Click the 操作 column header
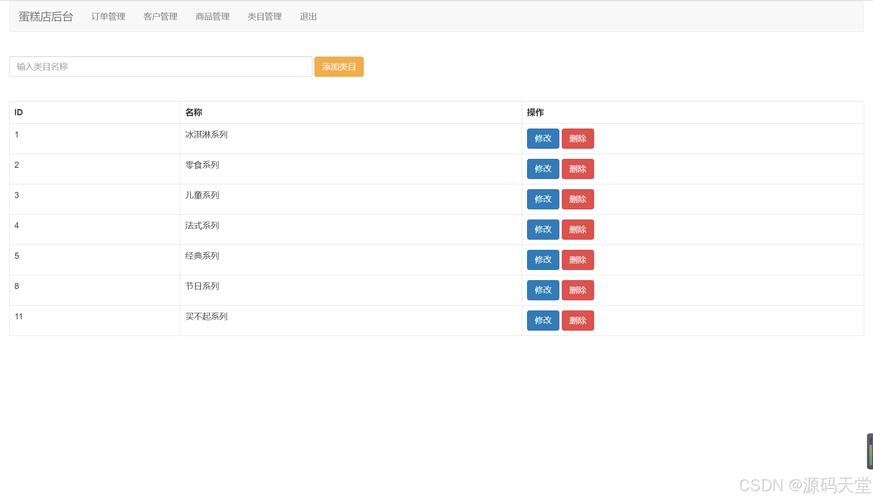 [693, 112]
